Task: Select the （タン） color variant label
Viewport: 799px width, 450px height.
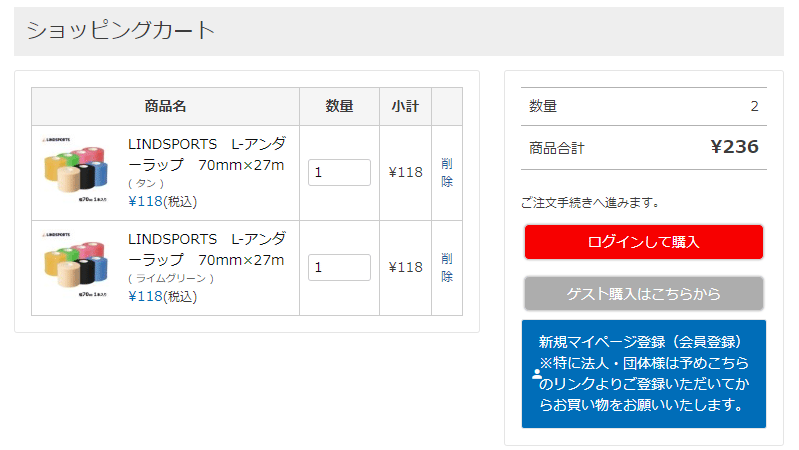Action: click(146, 183)
